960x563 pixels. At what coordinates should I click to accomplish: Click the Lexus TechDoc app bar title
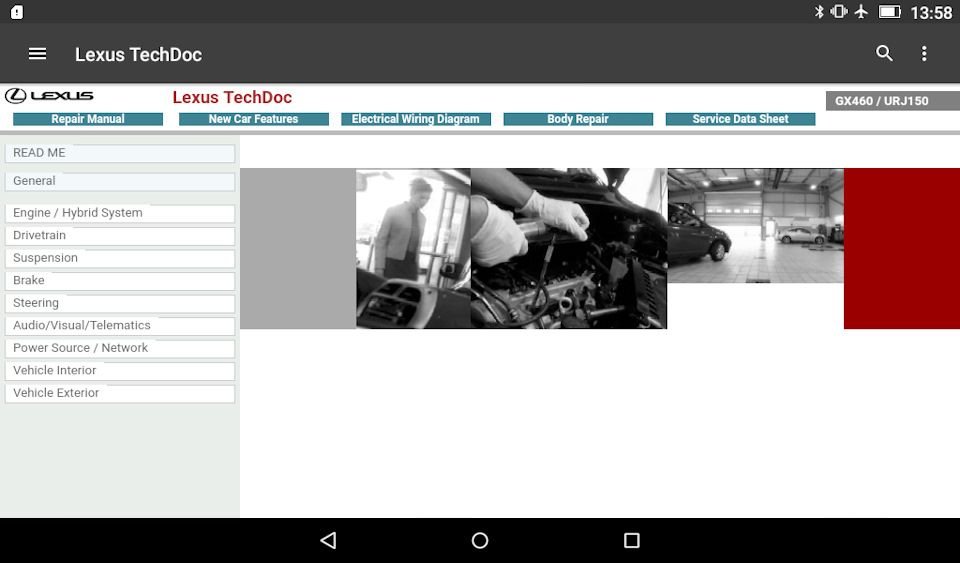pos(138,54)
